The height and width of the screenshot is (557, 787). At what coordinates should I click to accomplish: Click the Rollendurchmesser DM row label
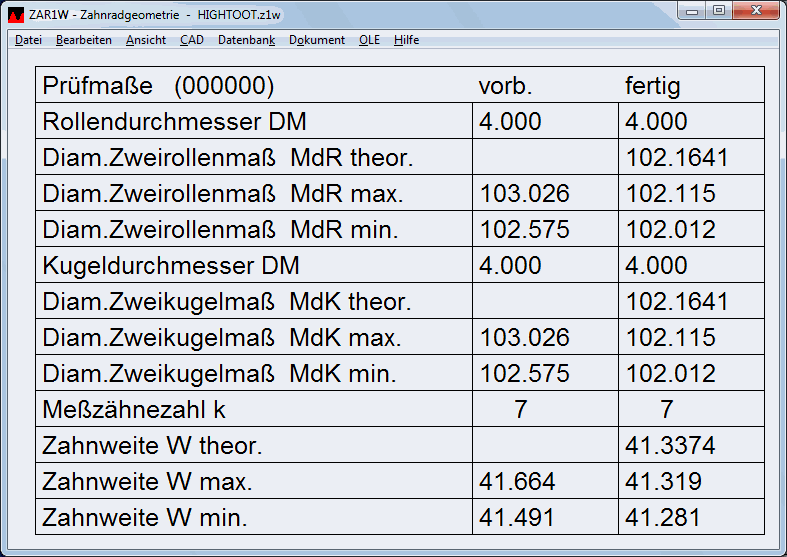coord(174,122)
